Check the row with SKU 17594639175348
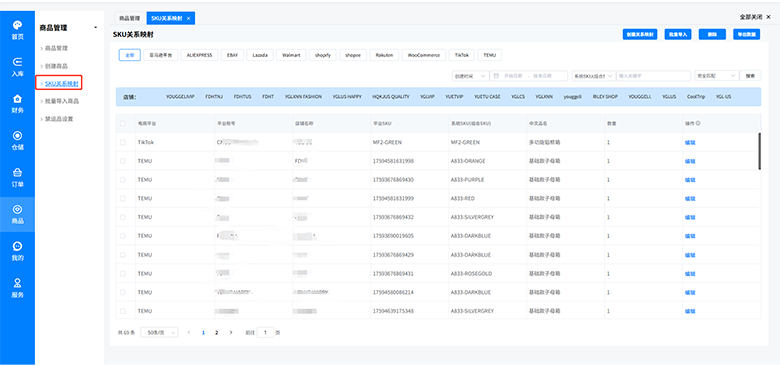 [123, 311]
